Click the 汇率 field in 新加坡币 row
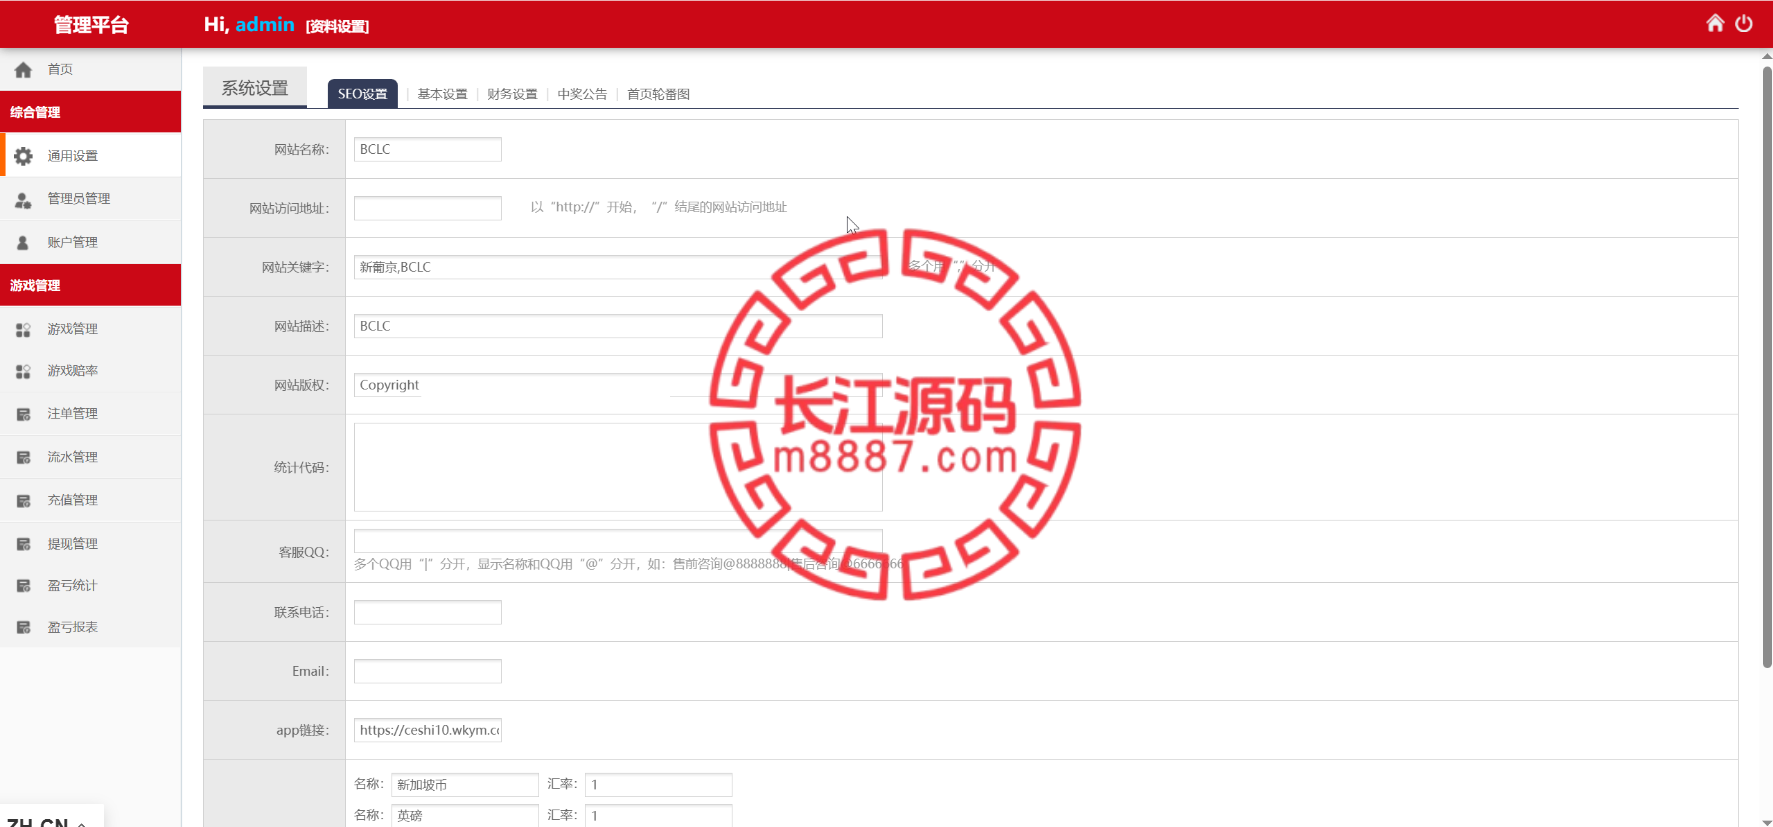 [658, 785]
